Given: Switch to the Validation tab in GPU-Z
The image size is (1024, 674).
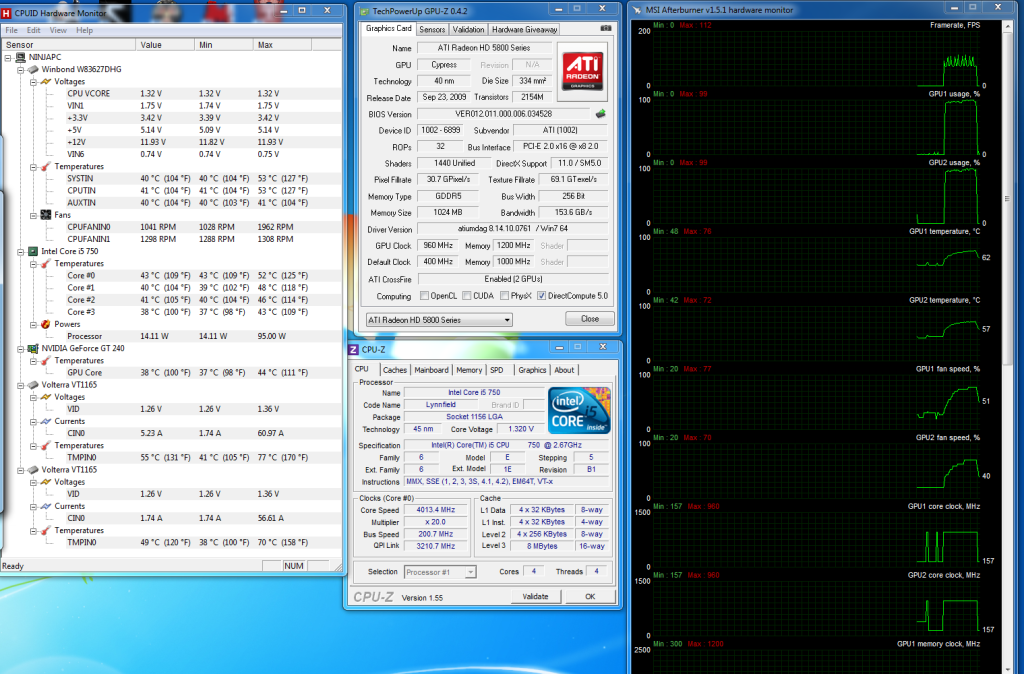Looking at the screenshot, I should pos(468,29).
